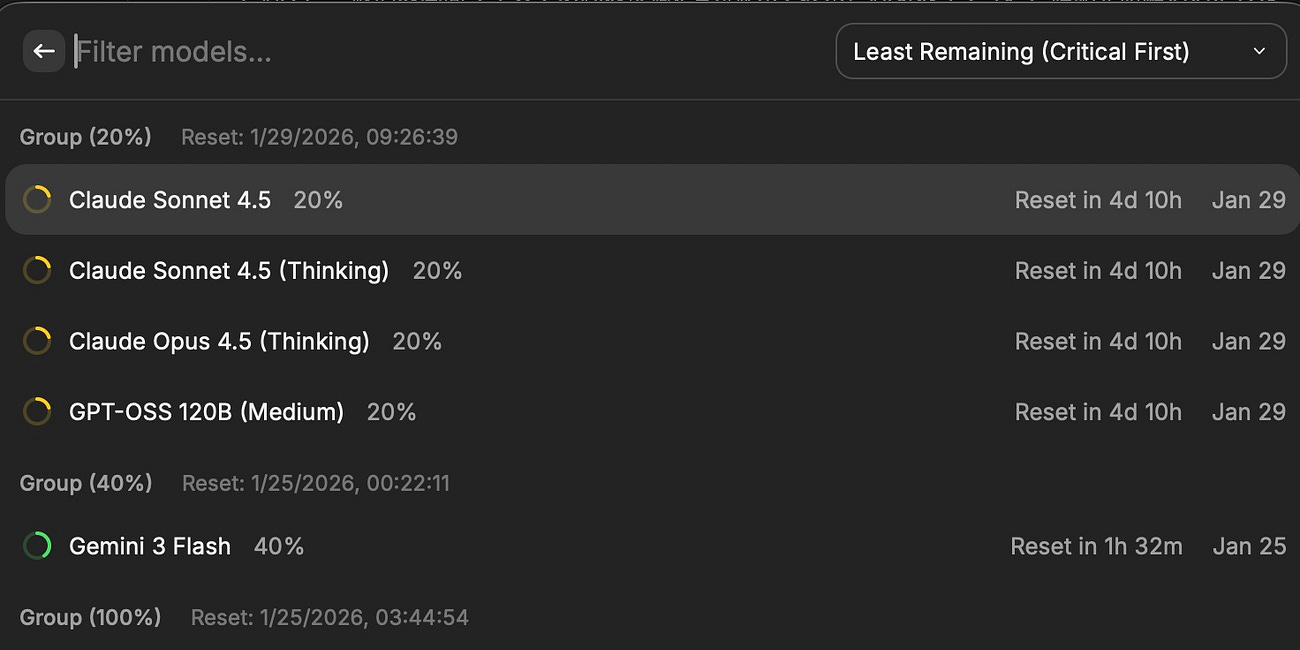Click the green Gemini 3 Flash quota ring
The width and height of the screenshot is (1300, 650).
point(37,546)
